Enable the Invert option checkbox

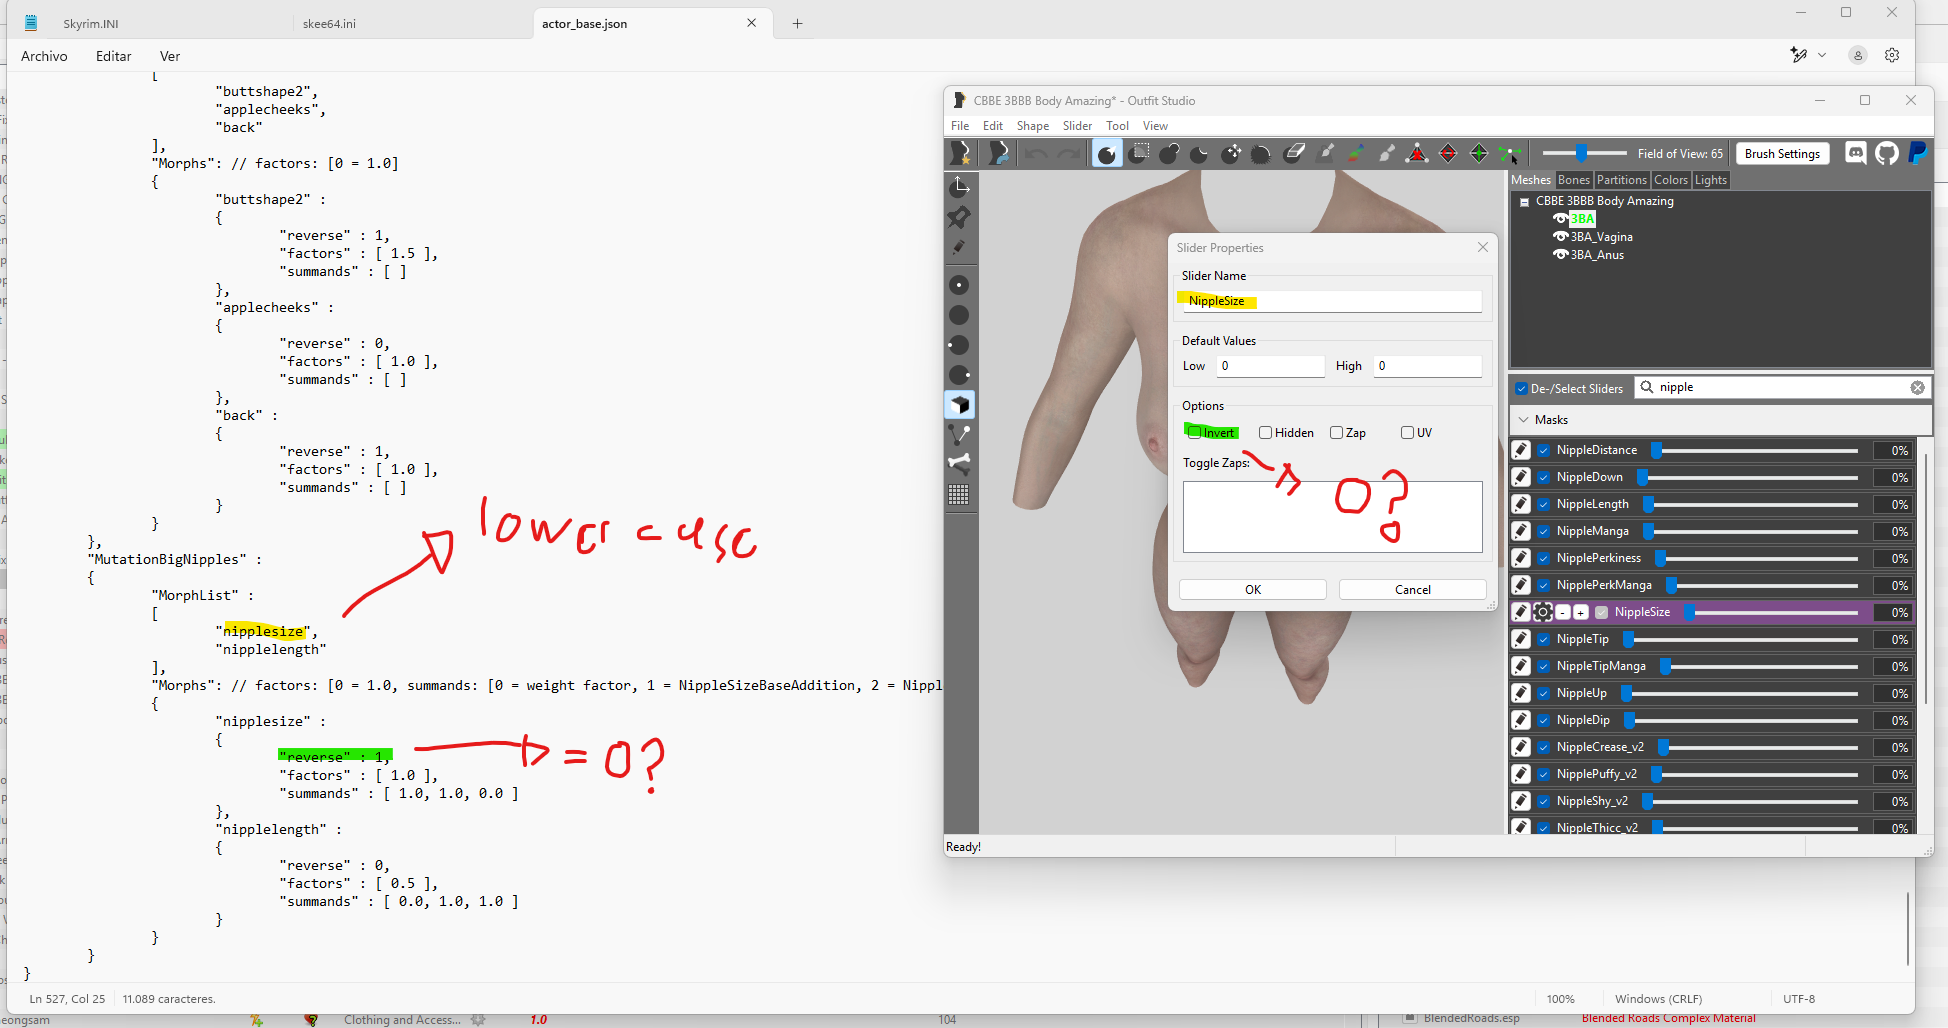(1194, 432)
